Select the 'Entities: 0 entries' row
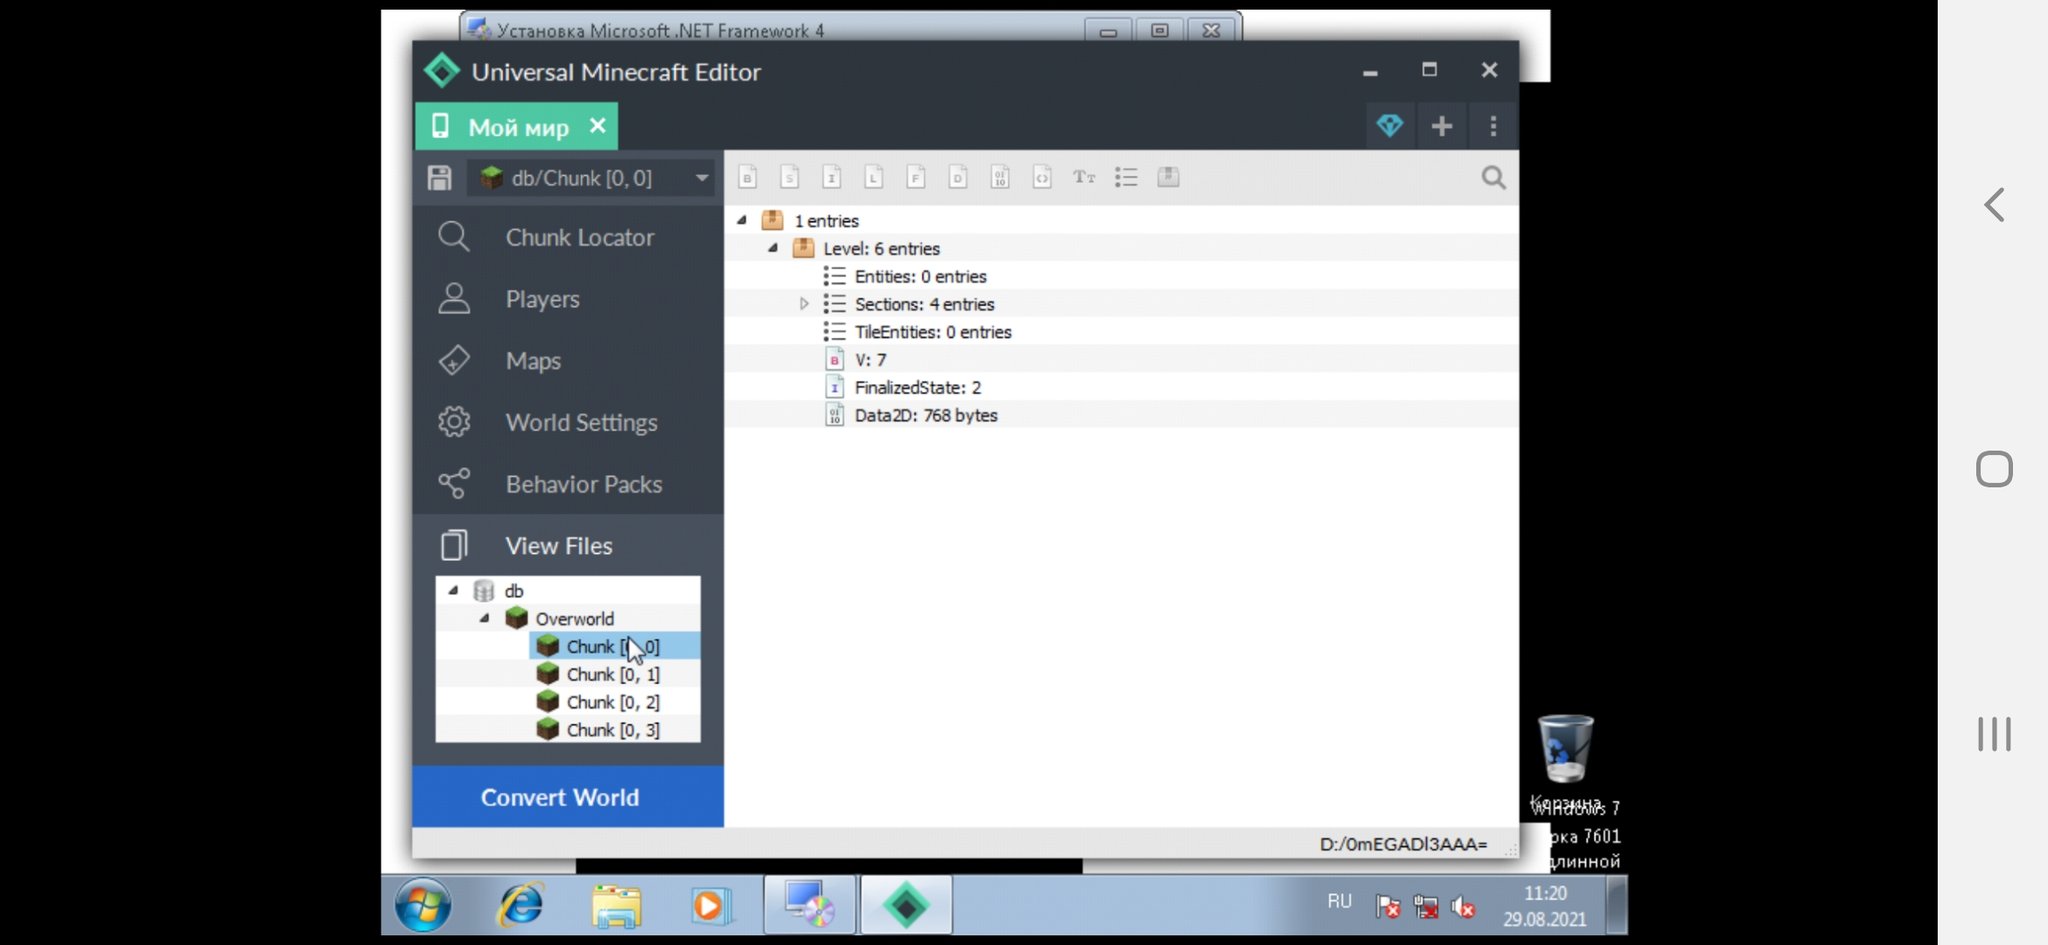2048x945 pixels. click(1121, 276)
